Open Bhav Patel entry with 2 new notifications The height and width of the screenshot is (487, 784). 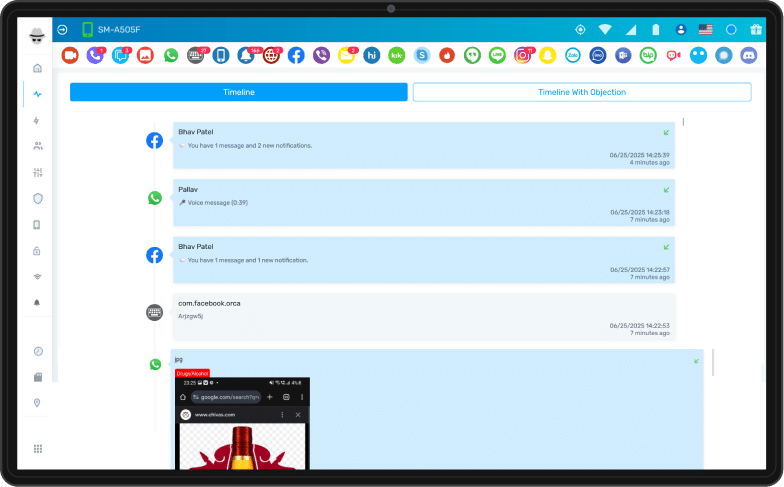pos(424,146)
